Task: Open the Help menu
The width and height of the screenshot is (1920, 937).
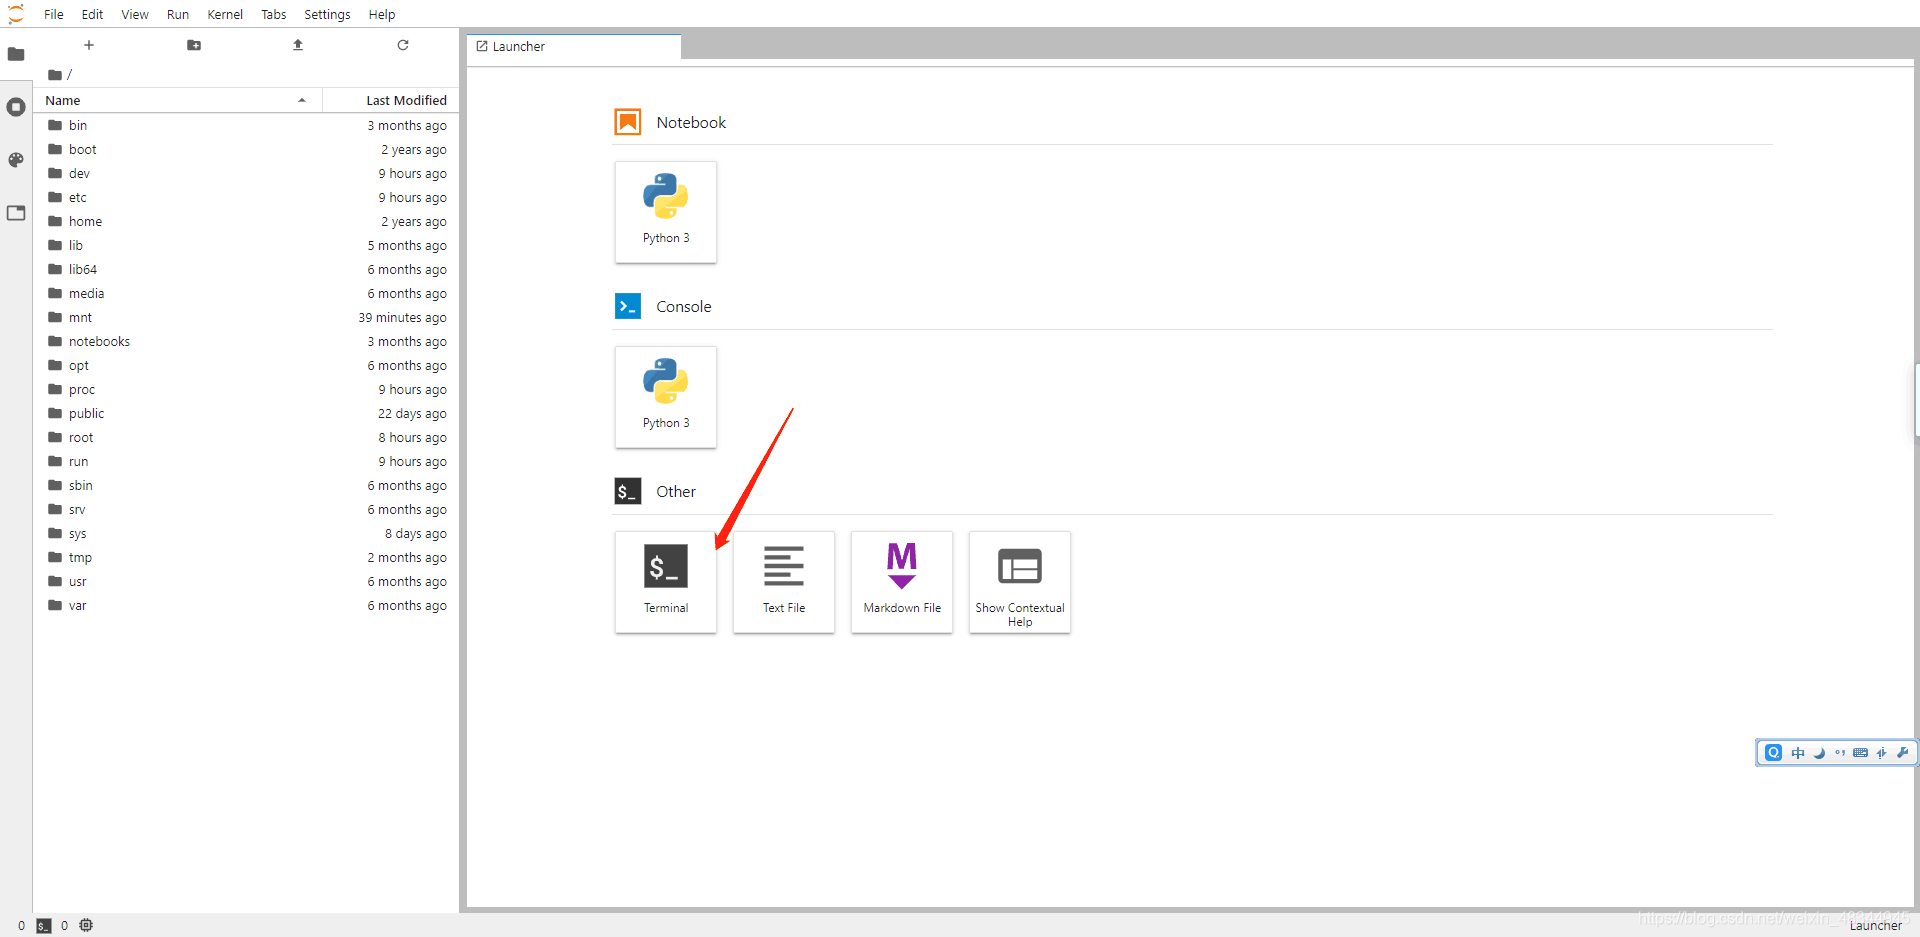Action: click(382, 14)
